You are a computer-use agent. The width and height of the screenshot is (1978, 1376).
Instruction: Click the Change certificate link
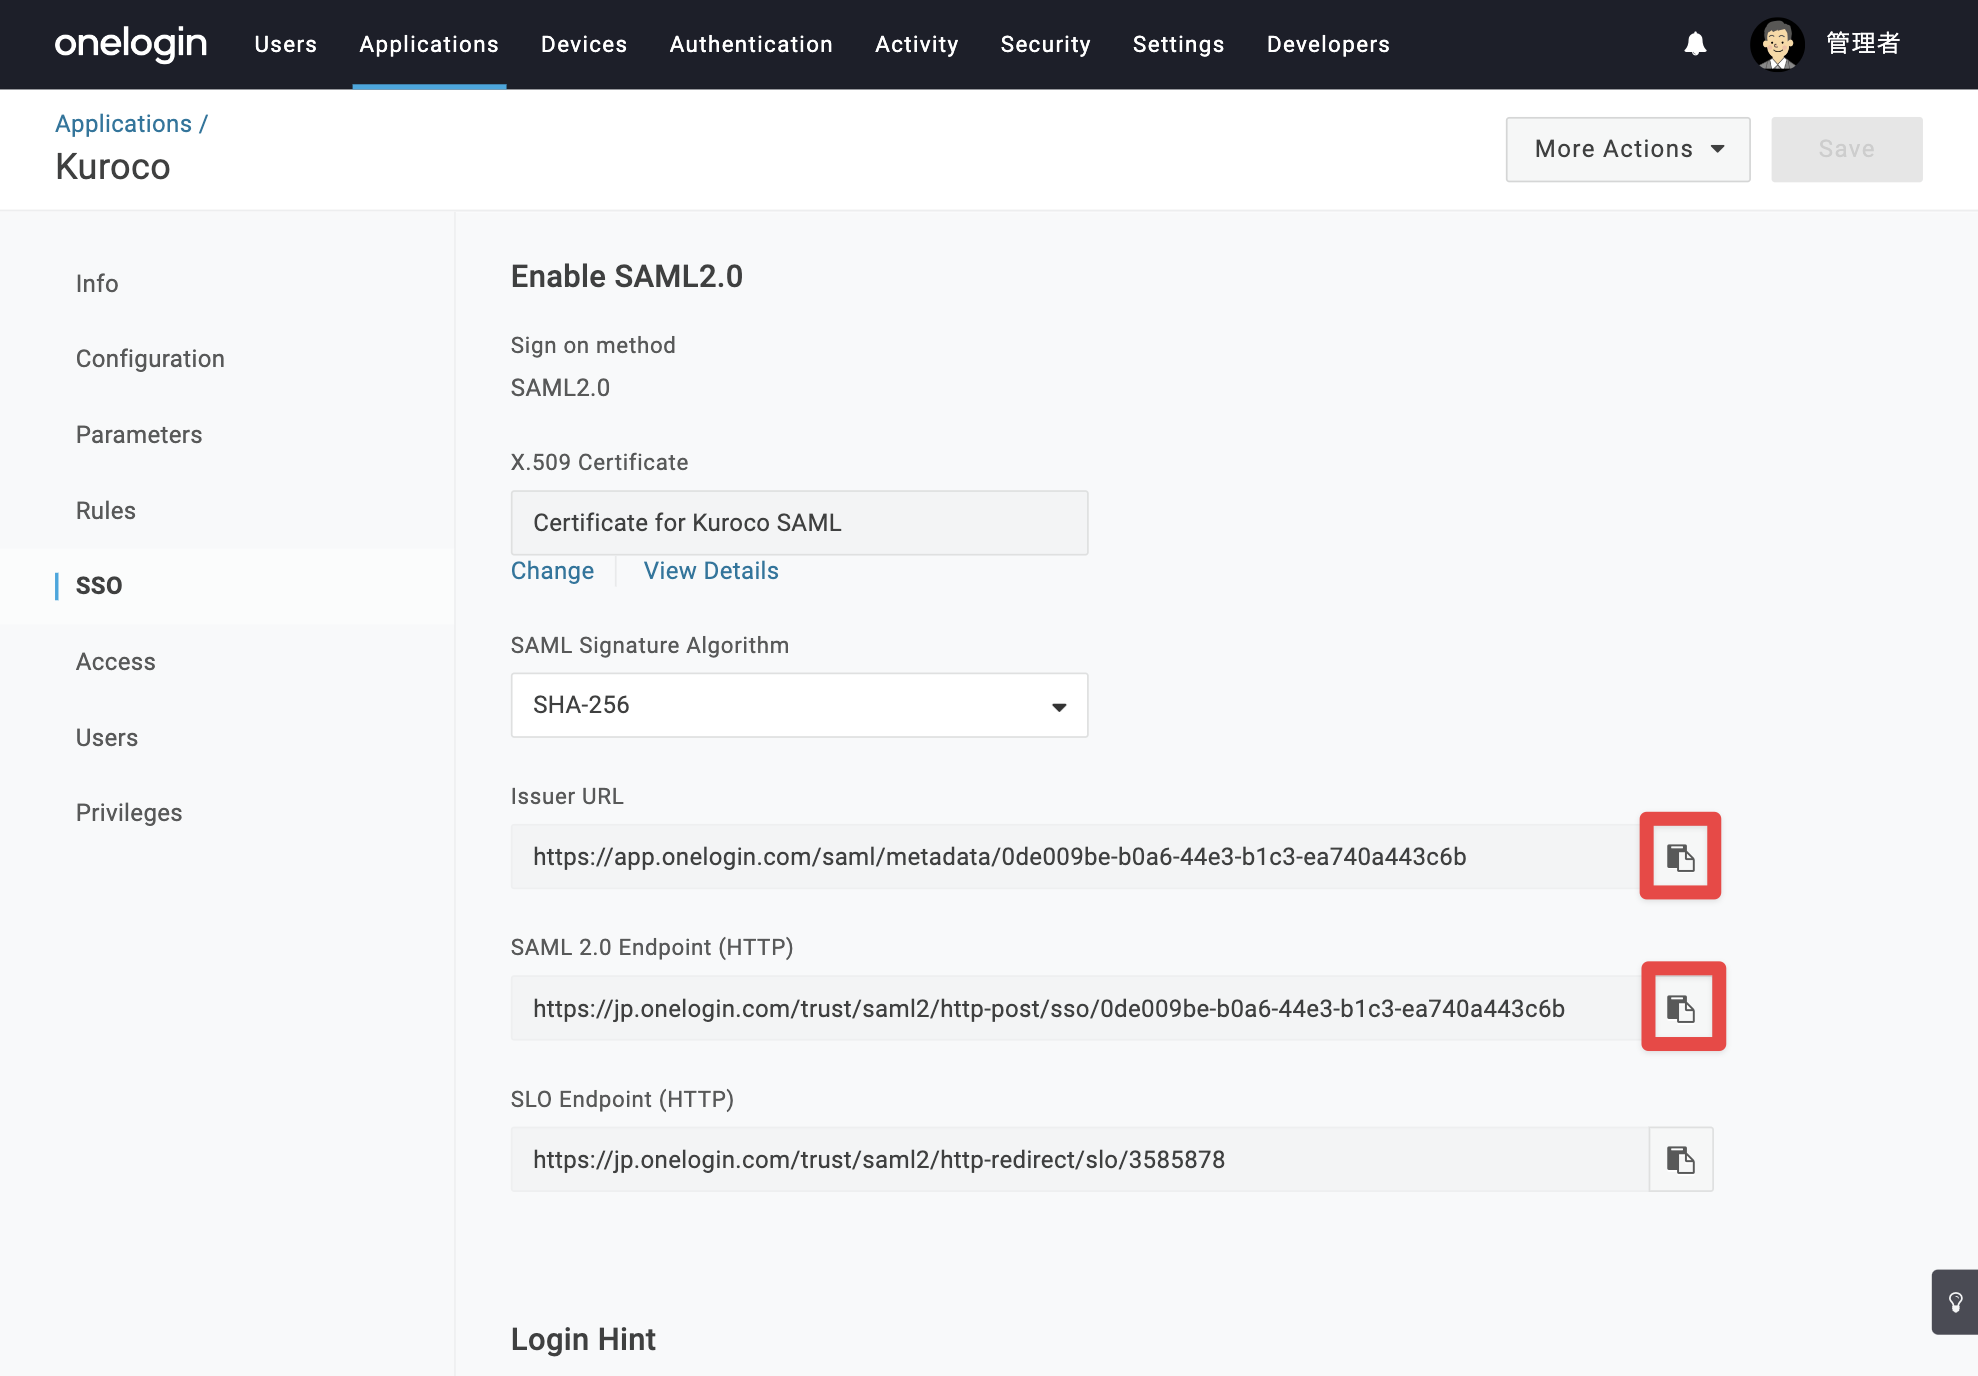coord(552,571)
